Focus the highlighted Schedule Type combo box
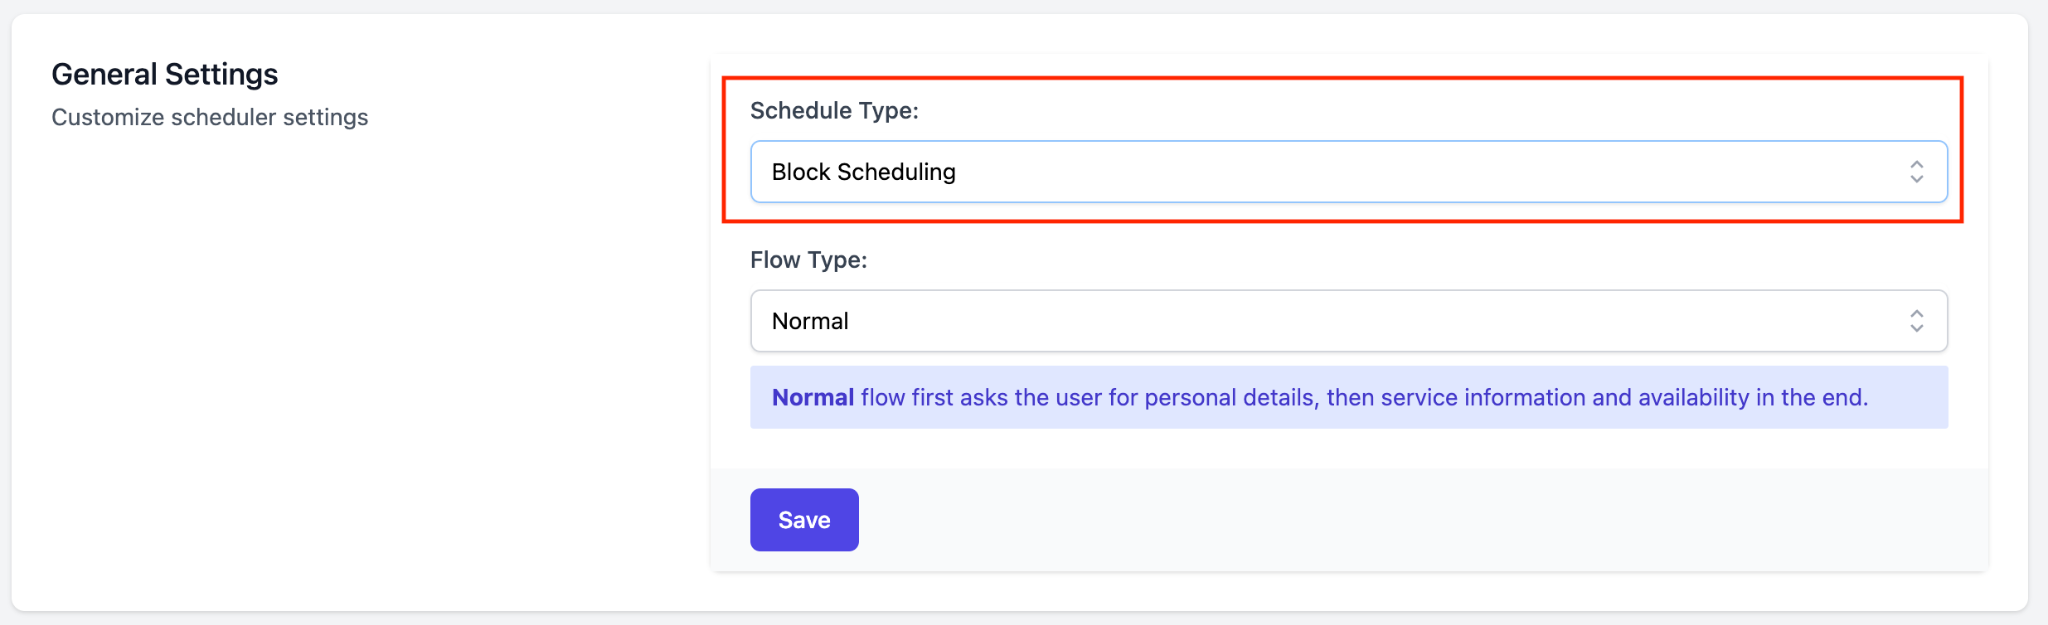The image size is (2048, 625). [x=1348, y=172]
